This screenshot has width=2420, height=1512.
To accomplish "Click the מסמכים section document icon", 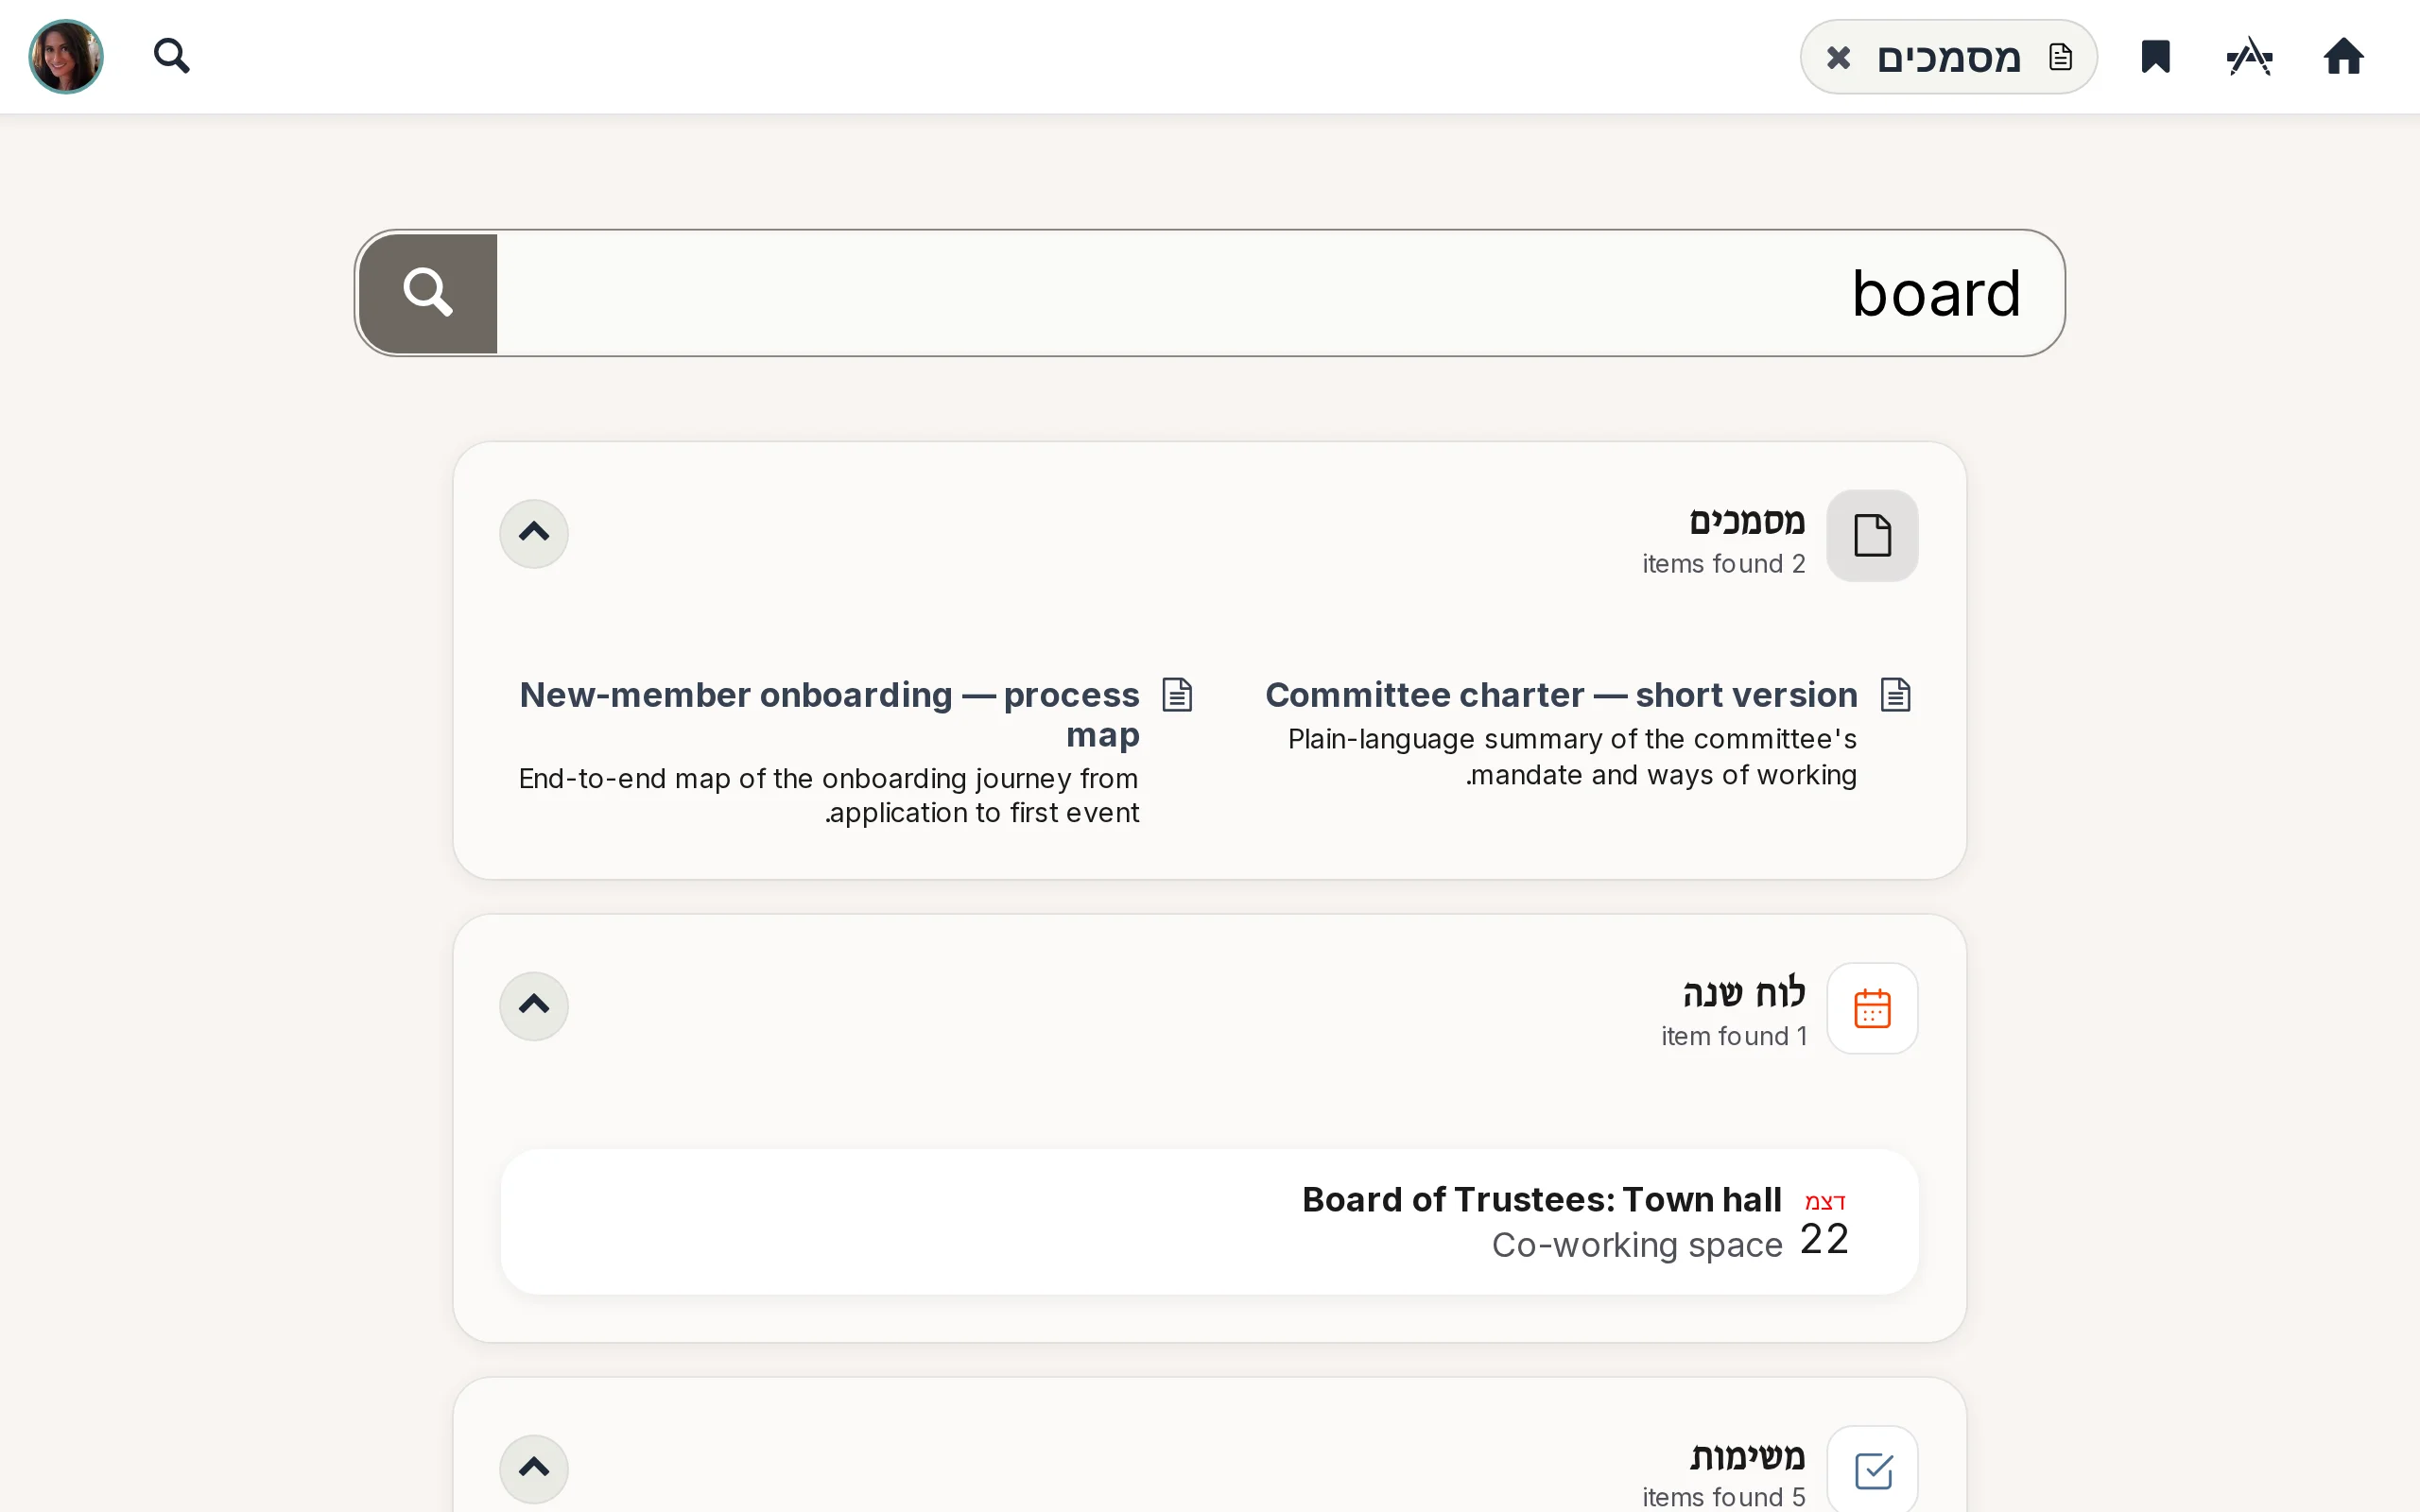I will pos(1872,535).
